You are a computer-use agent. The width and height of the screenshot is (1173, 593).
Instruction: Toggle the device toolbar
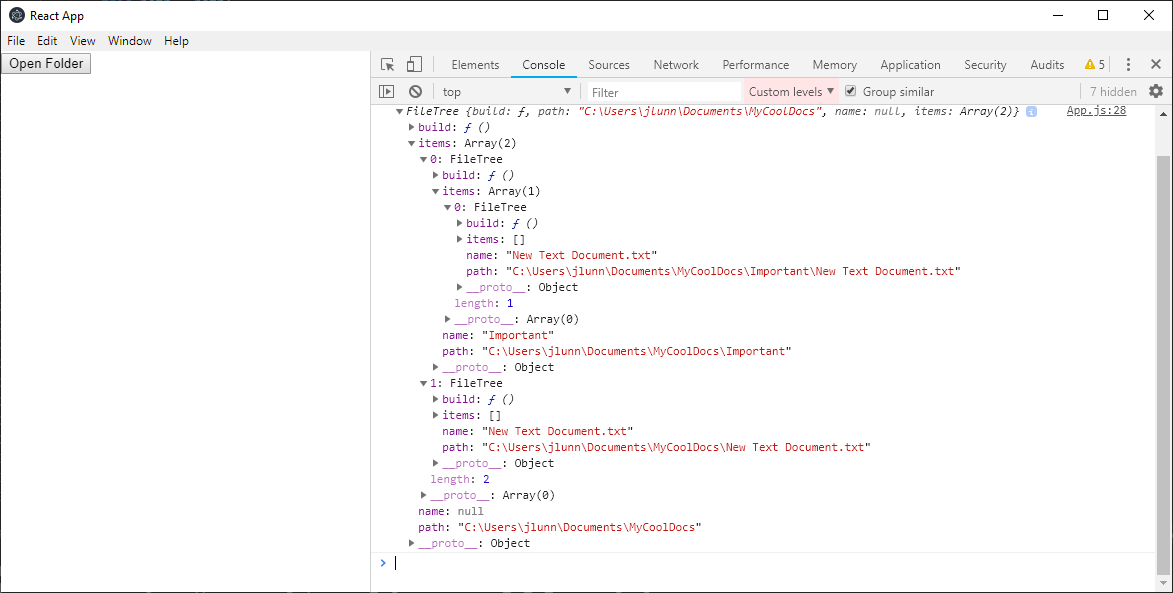coord(414,63)
